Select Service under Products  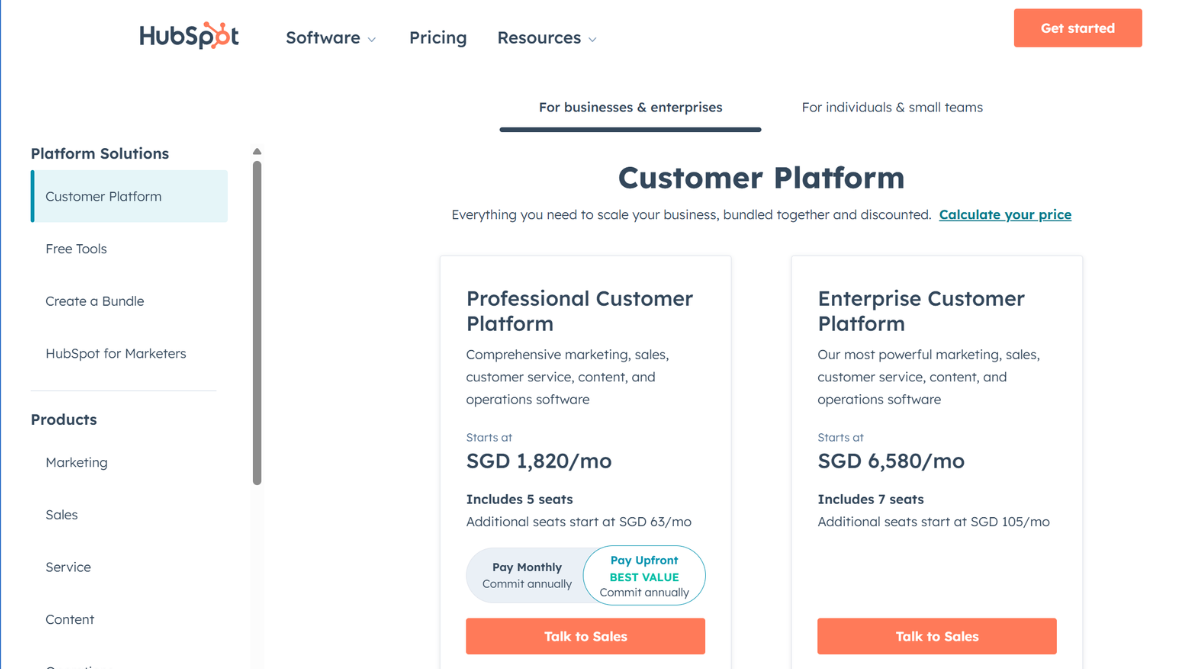click(x=68, y=567)
